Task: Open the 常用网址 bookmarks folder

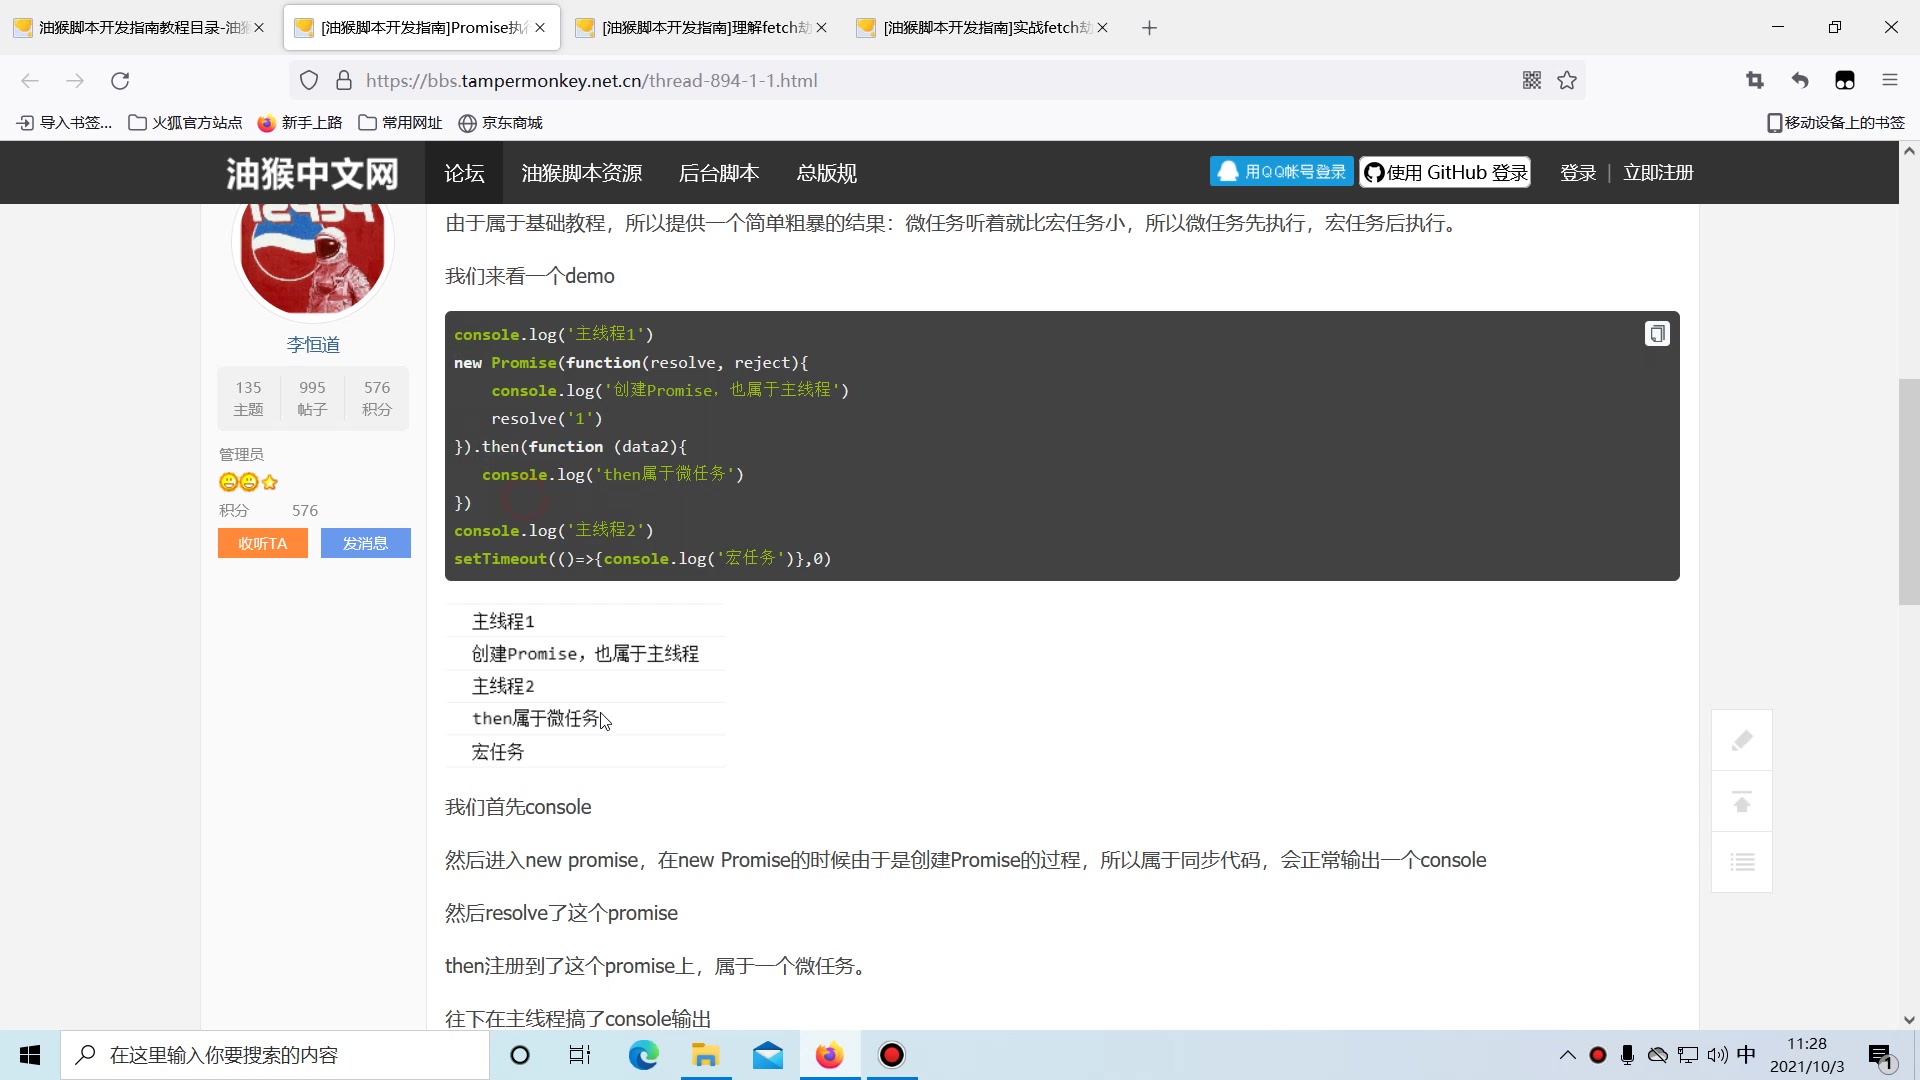Action: pos(400,123)
